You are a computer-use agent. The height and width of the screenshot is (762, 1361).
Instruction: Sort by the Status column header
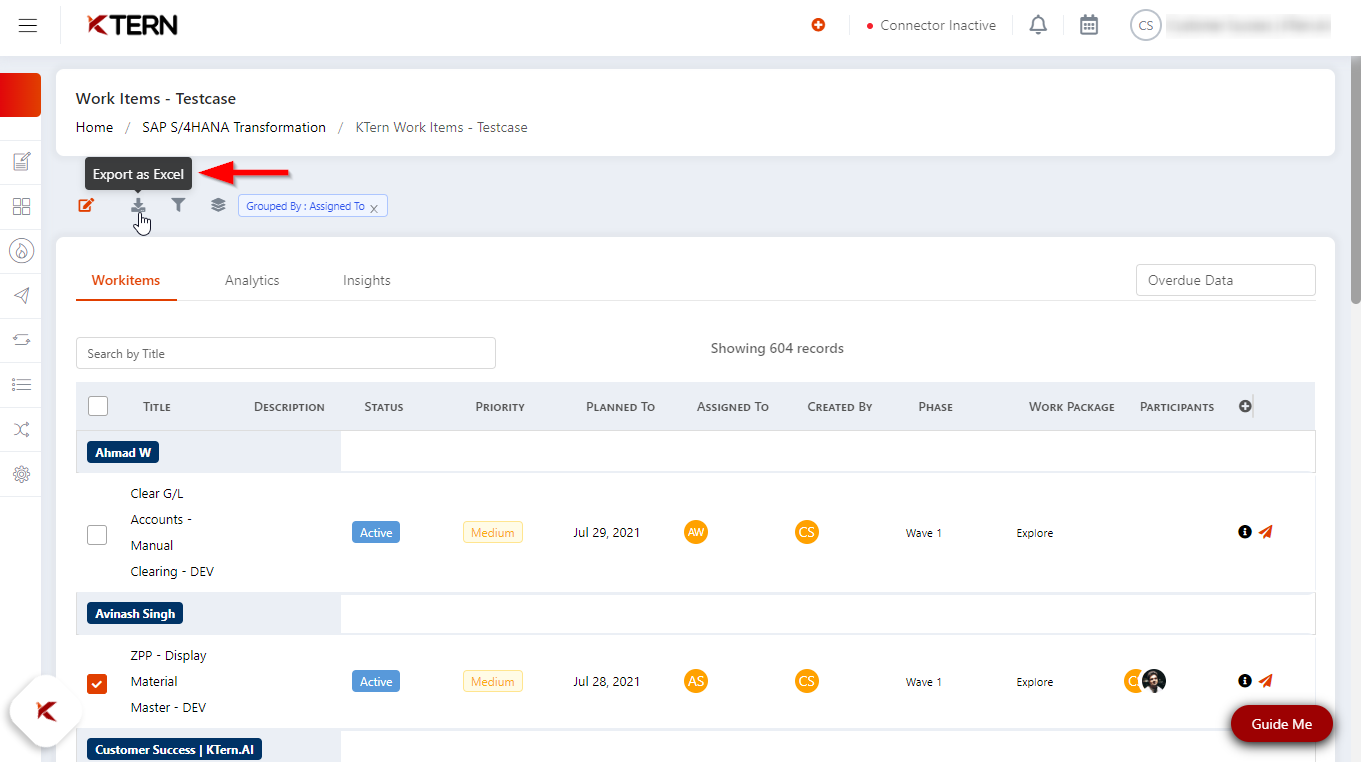384,407
